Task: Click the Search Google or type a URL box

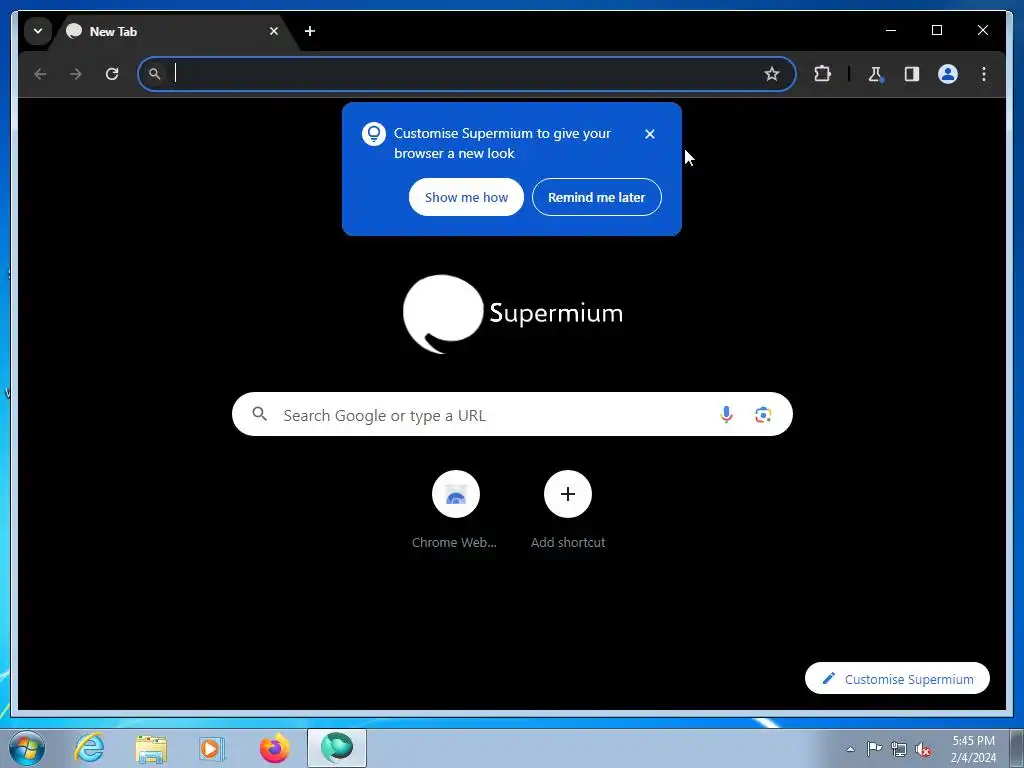Action: 512,415
